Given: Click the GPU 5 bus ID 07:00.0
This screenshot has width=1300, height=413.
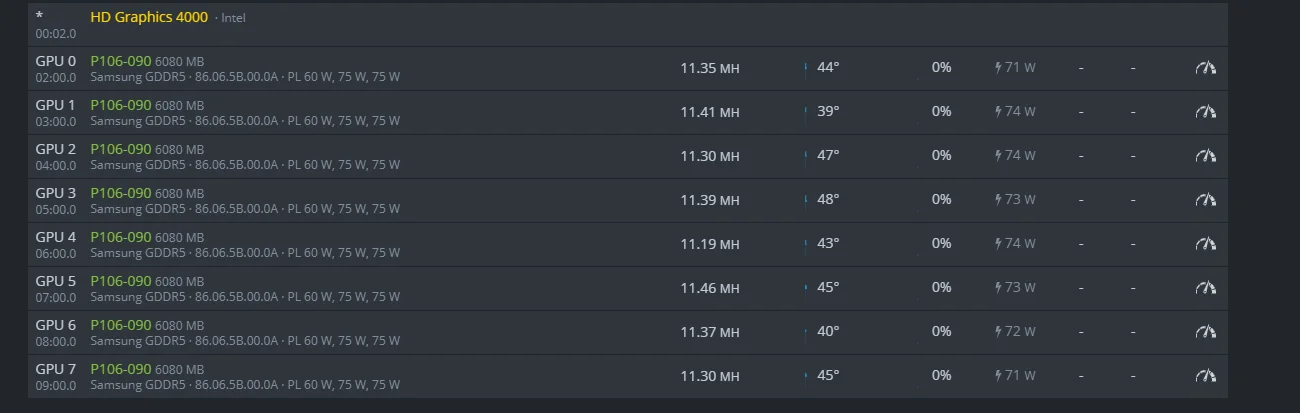Looking at the screenshot, I should (55, 297).
